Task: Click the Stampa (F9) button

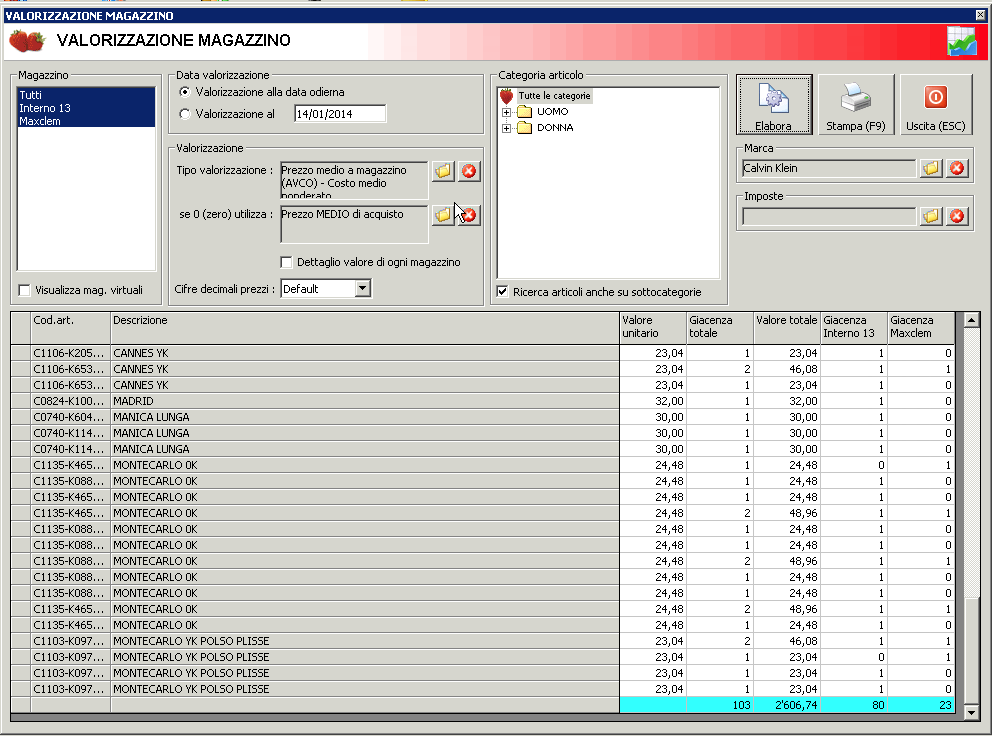Action: 856,105
